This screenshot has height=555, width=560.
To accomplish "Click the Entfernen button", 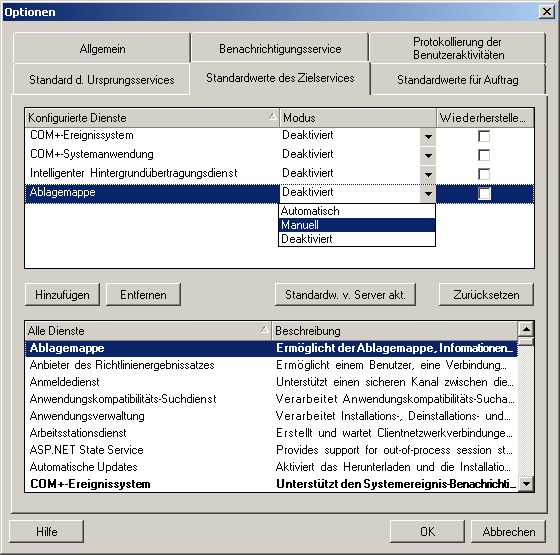I will point(143,295).
